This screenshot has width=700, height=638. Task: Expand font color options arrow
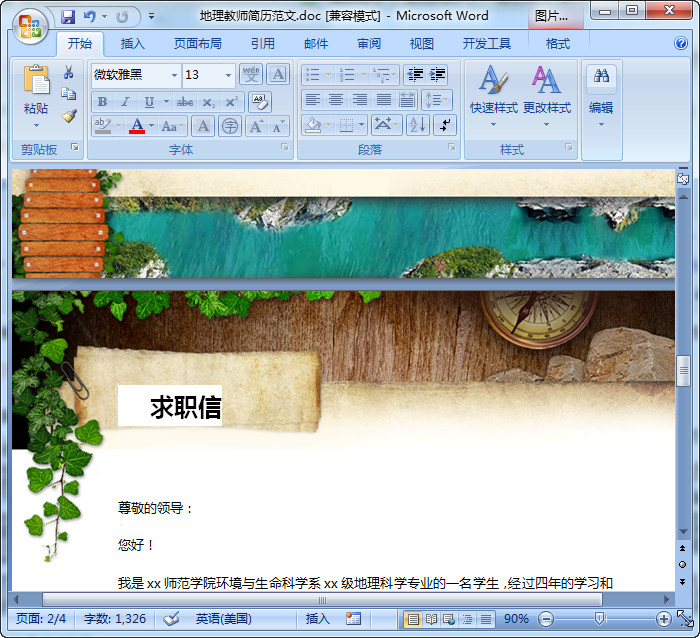[x=151, y=126]
